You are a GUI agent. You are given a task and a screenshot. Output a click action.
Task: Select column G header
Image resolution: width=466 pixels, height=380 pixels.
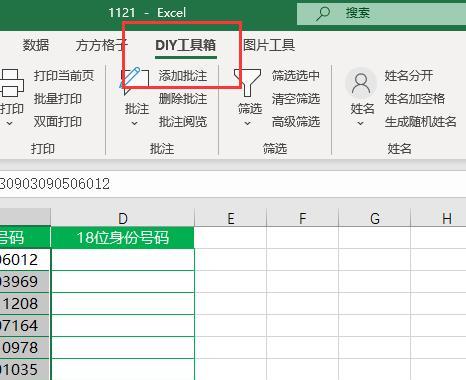click(375, 218)
